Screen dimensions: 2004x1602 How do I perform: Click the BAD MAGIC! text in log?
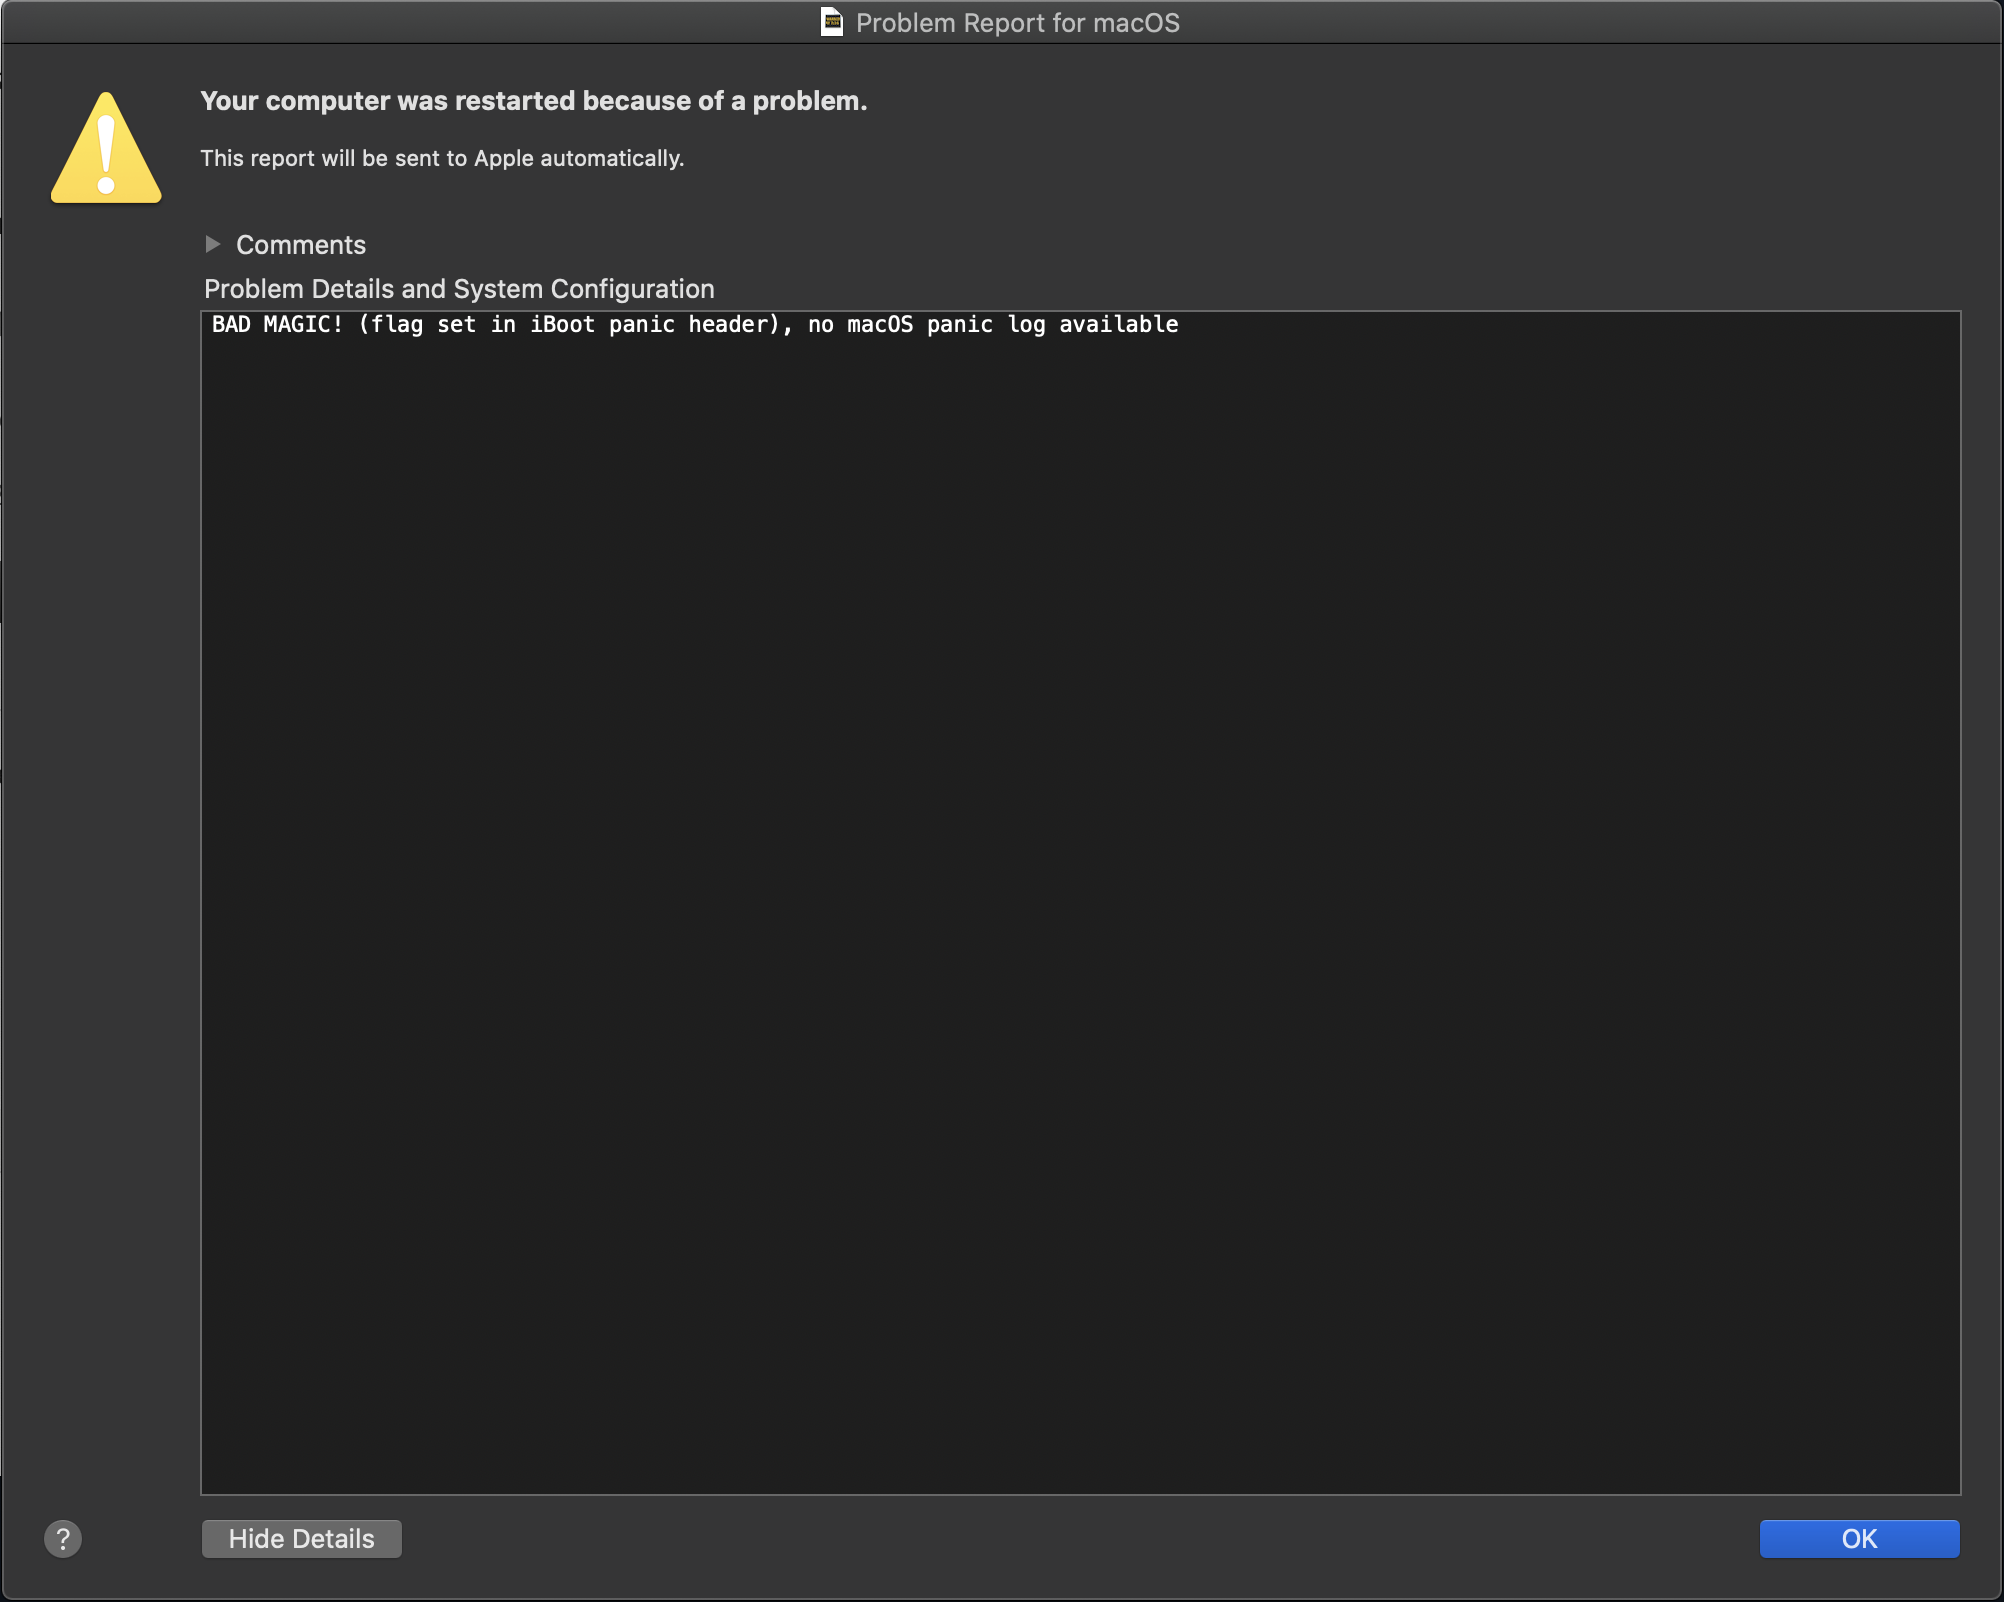[277, 325]
